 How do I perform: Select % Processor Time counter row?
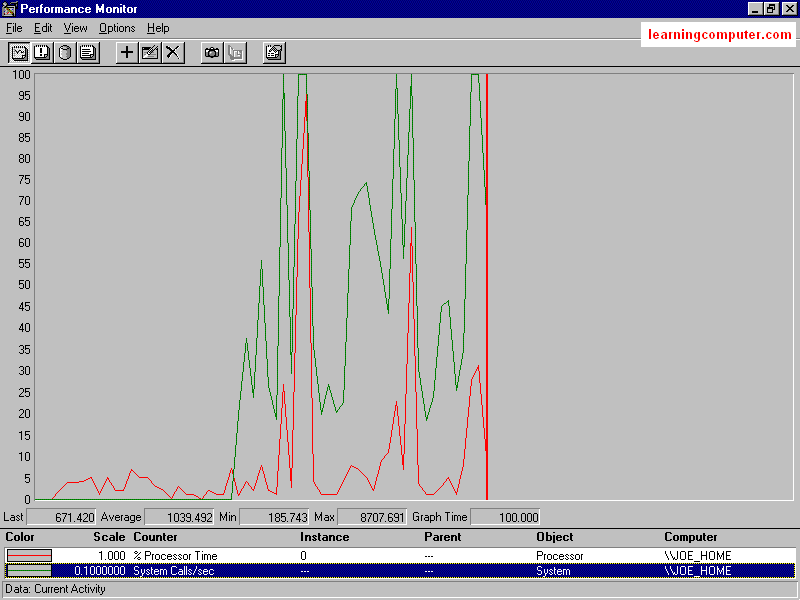pos(399,556)
